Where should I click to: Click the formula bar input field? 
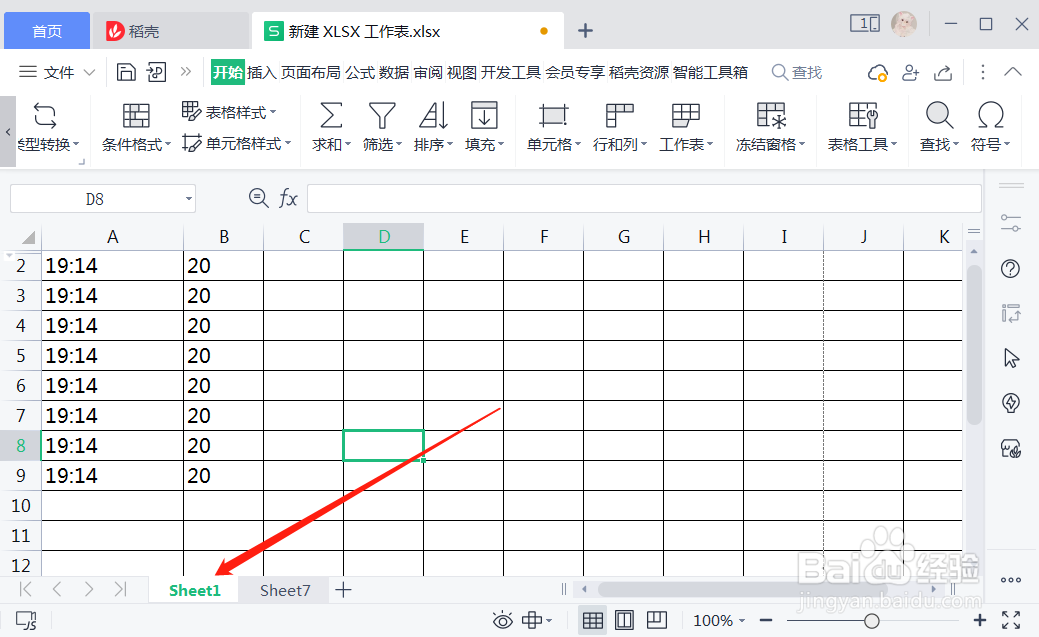644,198
